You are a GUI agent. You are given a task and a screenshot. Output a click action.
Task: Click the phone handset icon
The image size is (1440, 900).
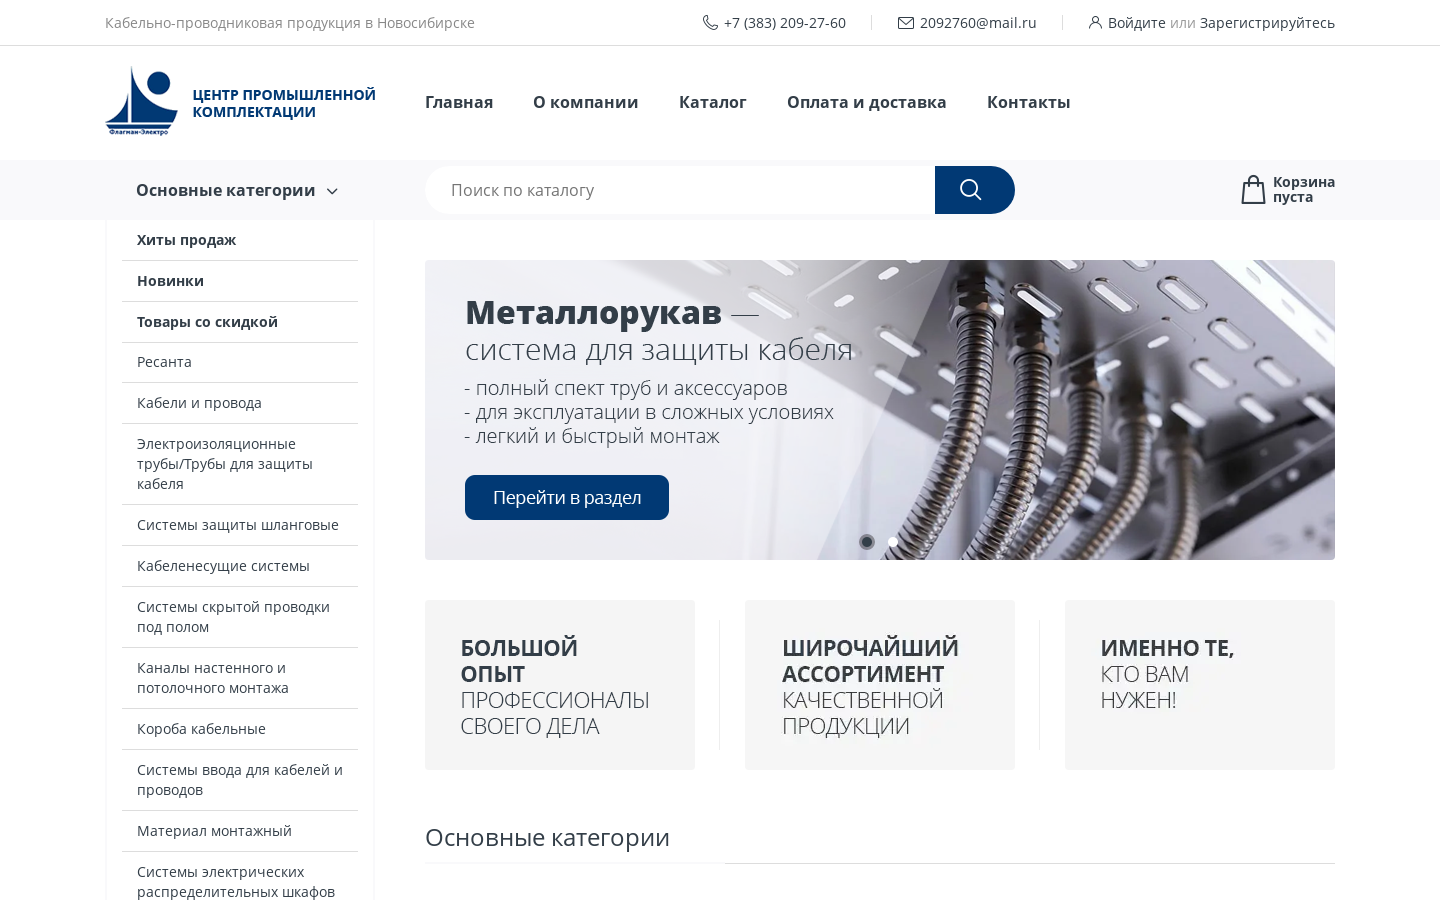[710, 22]
